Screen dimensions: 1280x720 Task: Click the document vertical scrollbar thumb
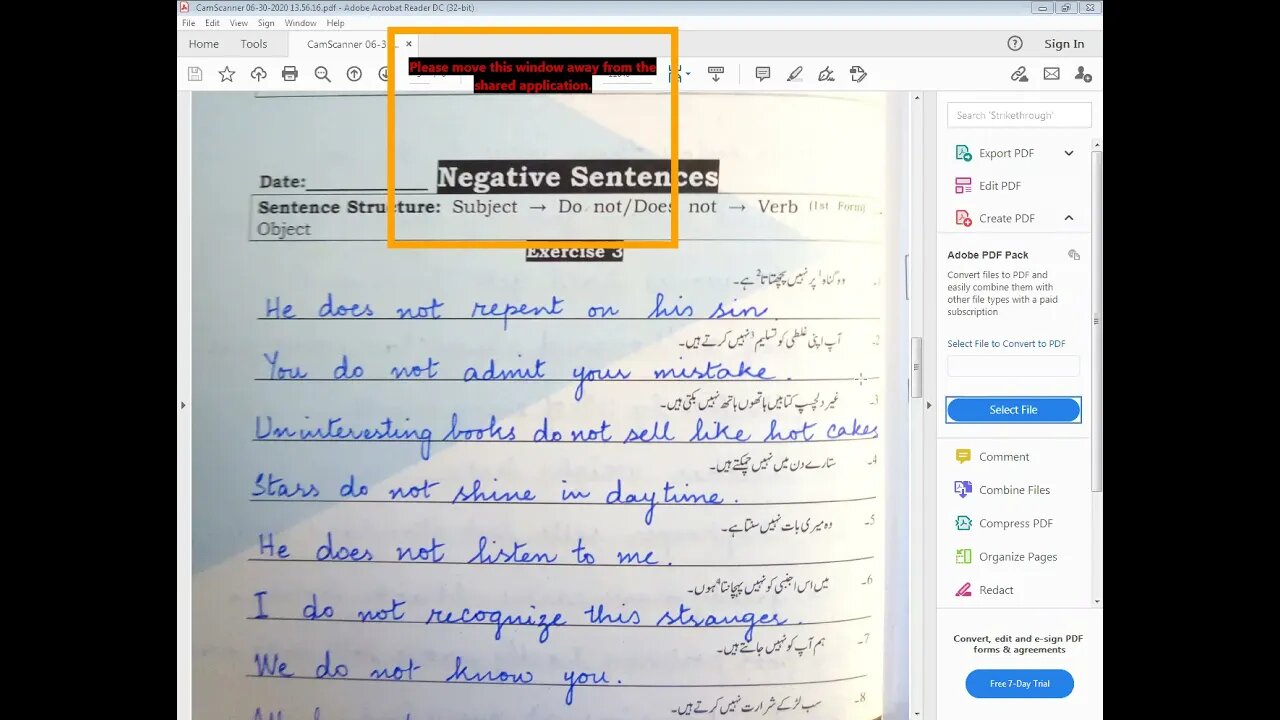(916, 369)
